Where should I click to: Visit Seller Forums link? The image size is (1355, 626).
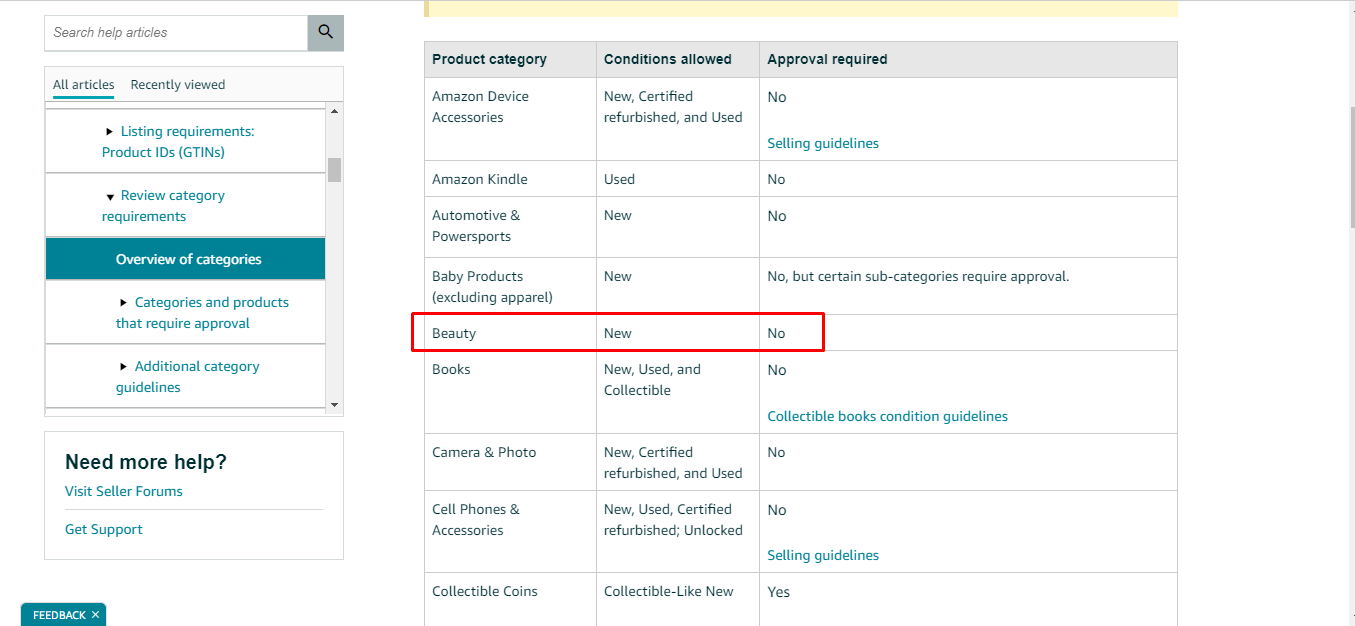point(124,491)
